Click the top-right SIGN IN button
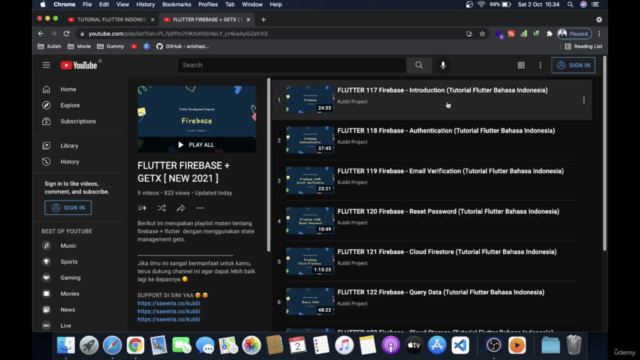Screen dimensions: 640x360 tap(573, 65)
